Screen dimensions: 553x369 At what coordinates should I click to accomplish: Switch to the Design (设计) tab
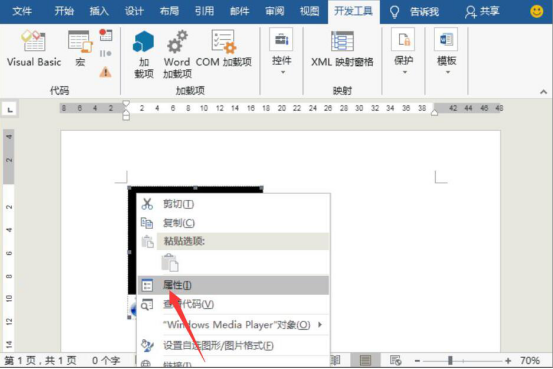[134, 12]
